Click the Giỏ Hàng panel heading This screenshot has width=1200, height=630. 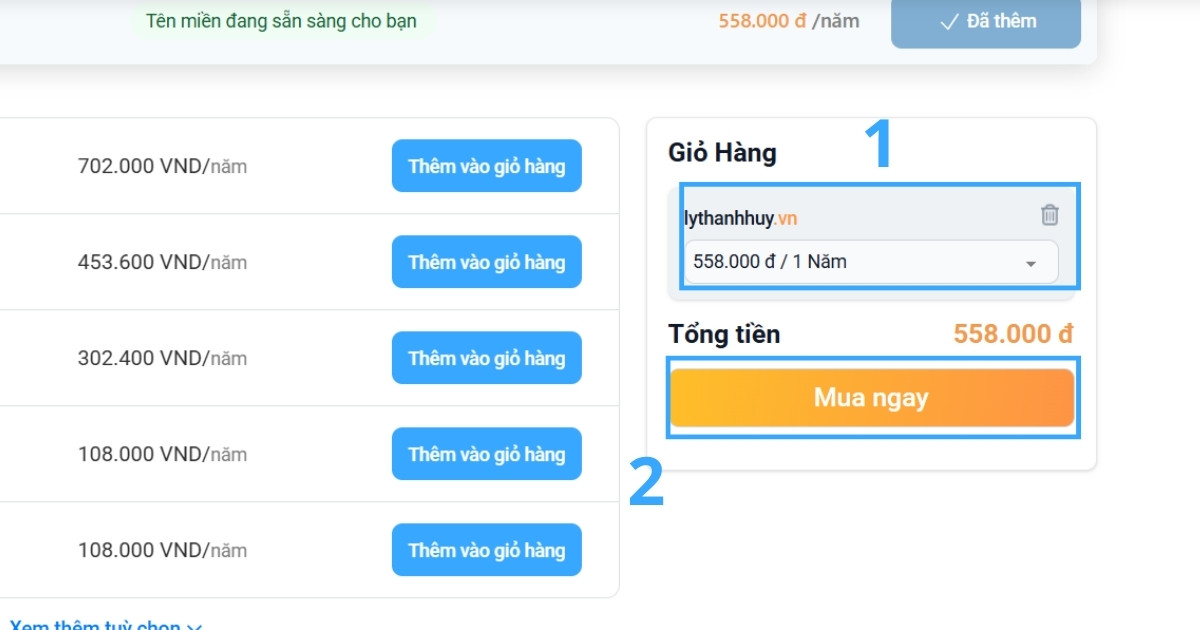point(723,152)
